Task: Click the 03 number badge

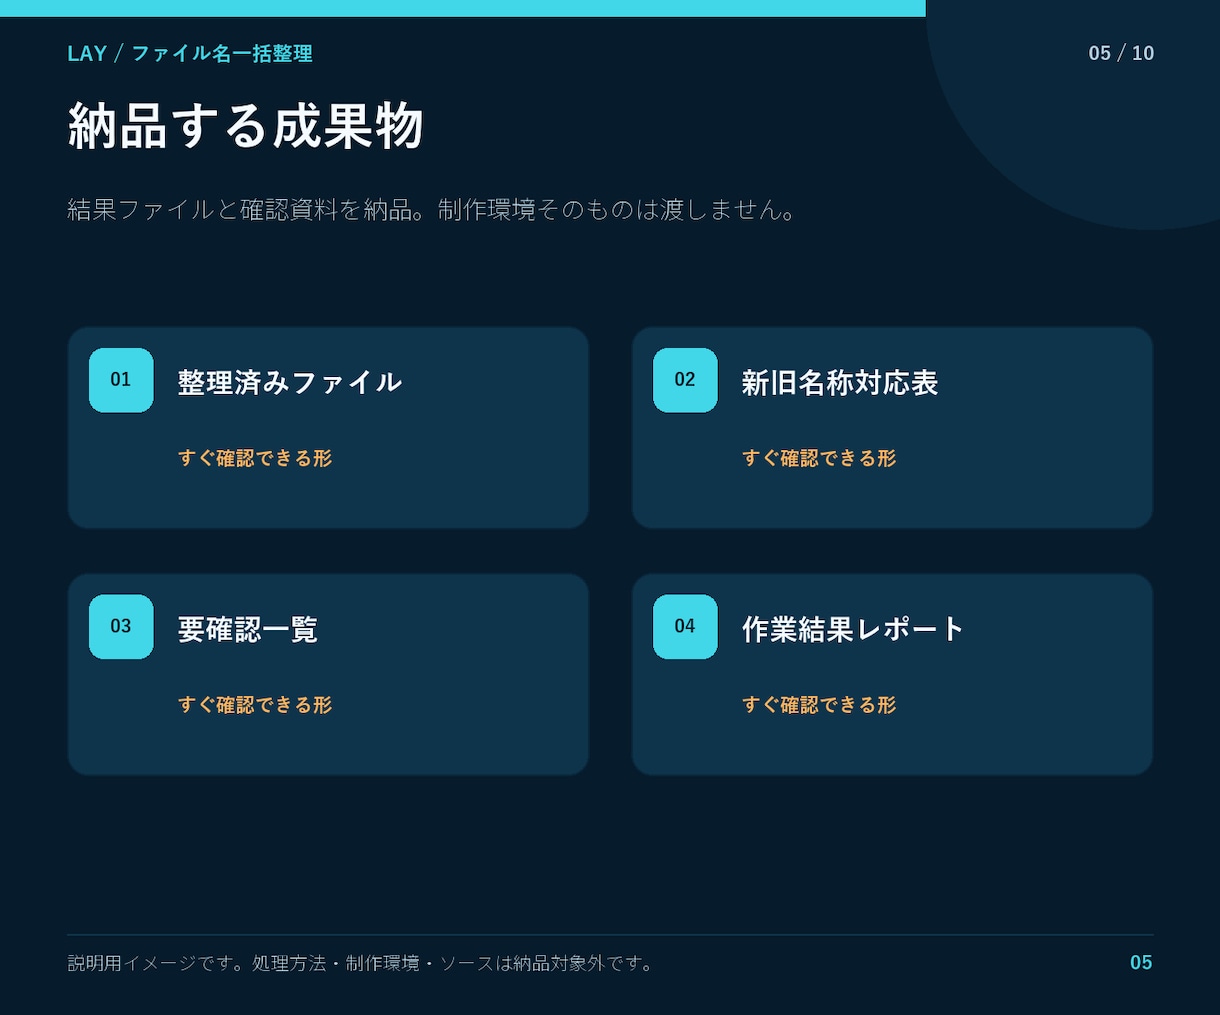Action: (x=121, y=627)
